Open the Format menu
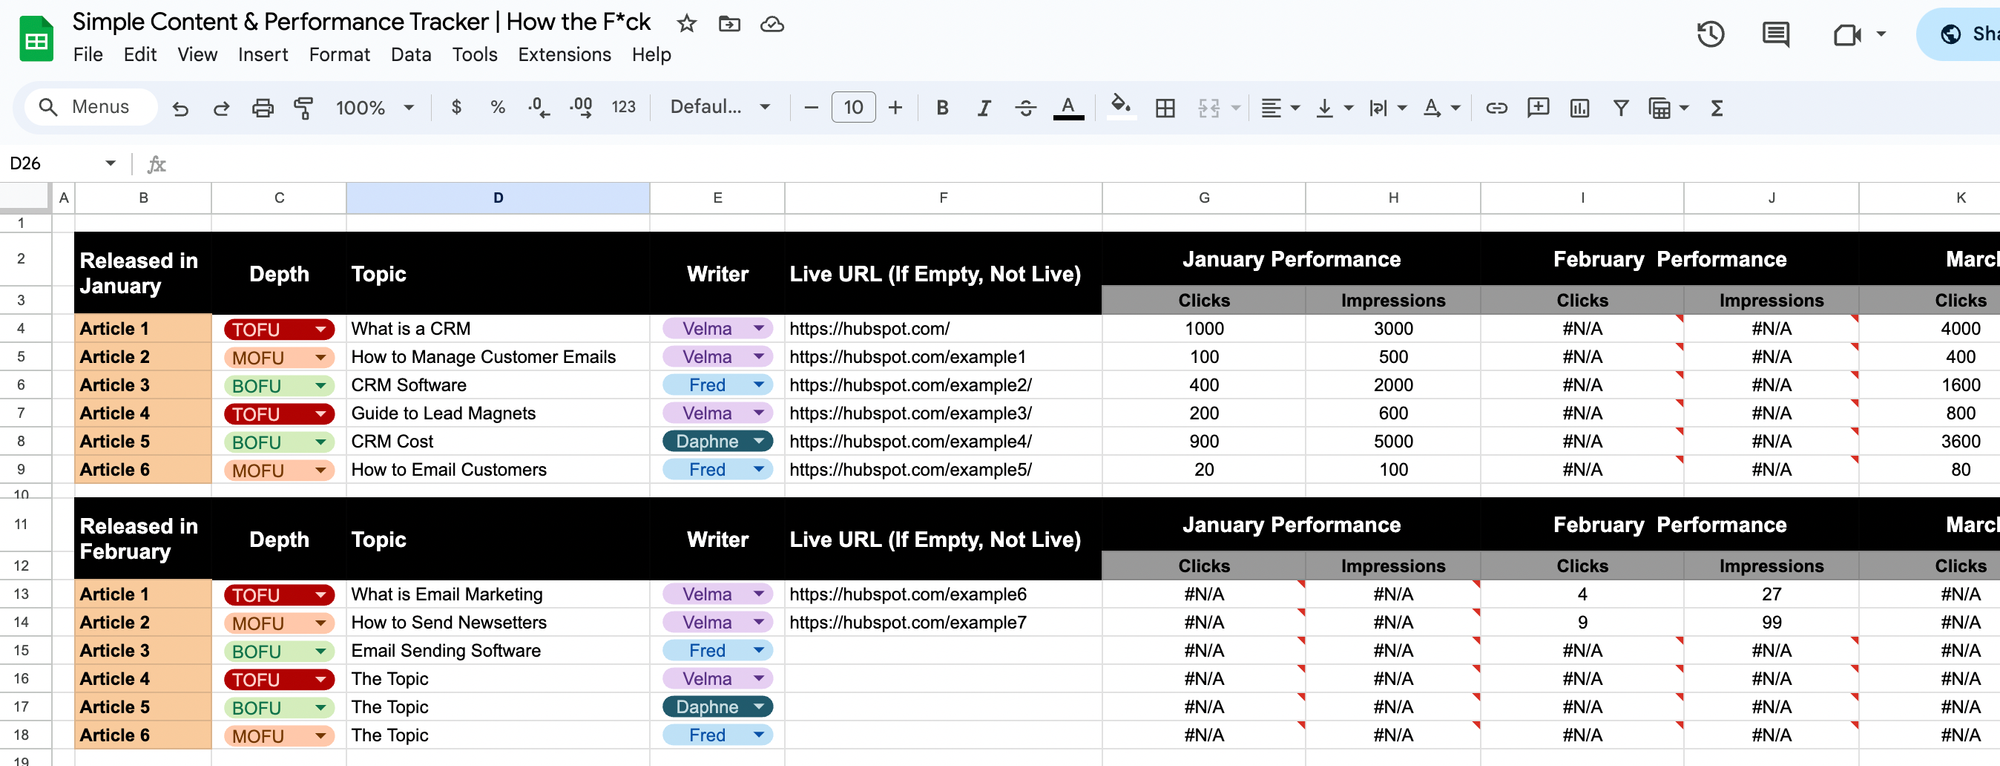 click(339, 55)
